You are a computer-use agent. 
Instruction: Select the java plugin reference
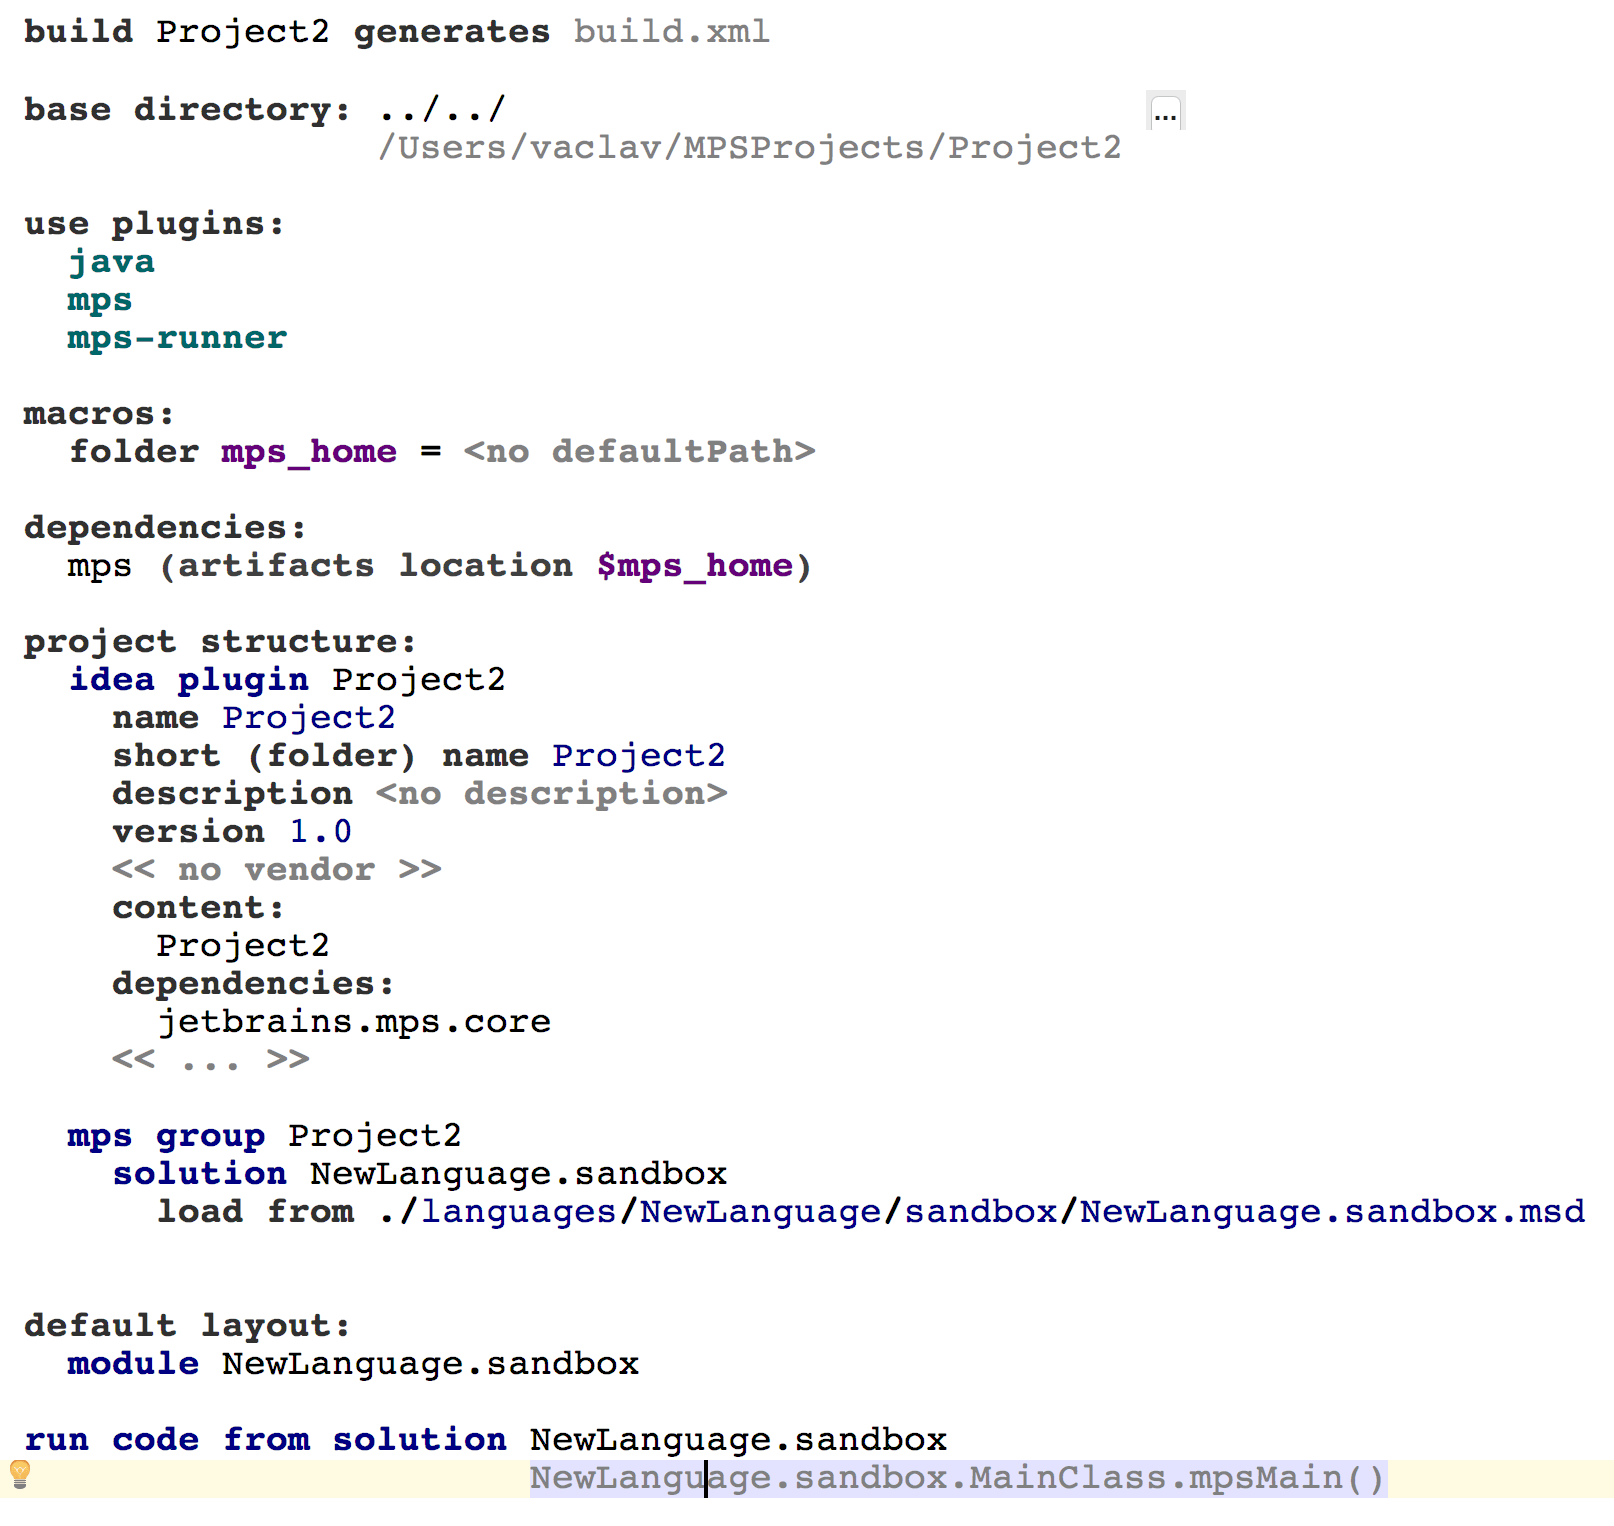click(x=111, y=262)
